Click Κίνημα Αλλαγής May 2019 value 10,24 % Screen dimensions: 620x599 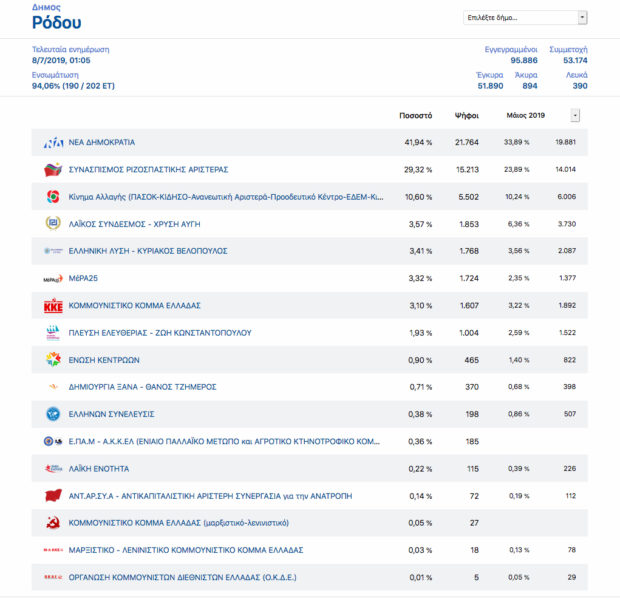(x=517, y=197)
